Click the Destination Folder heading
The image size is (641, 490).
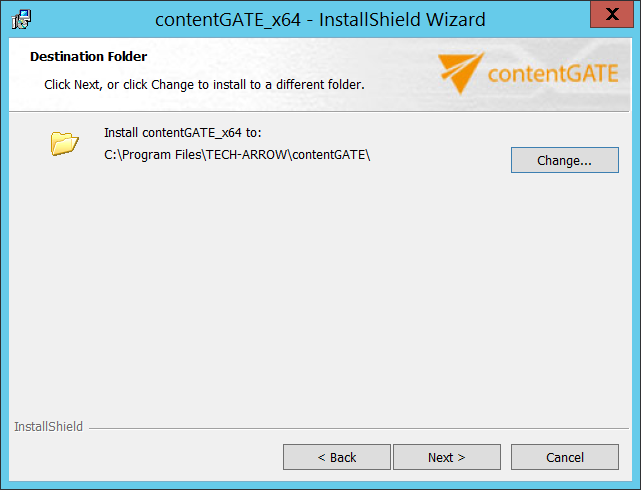click(88, 57)
